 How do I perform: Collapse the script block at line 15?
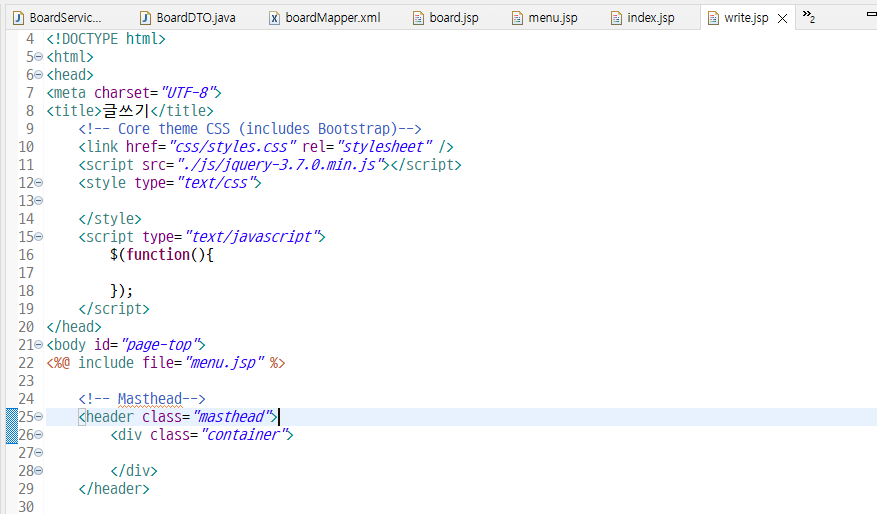click(39, 237)
